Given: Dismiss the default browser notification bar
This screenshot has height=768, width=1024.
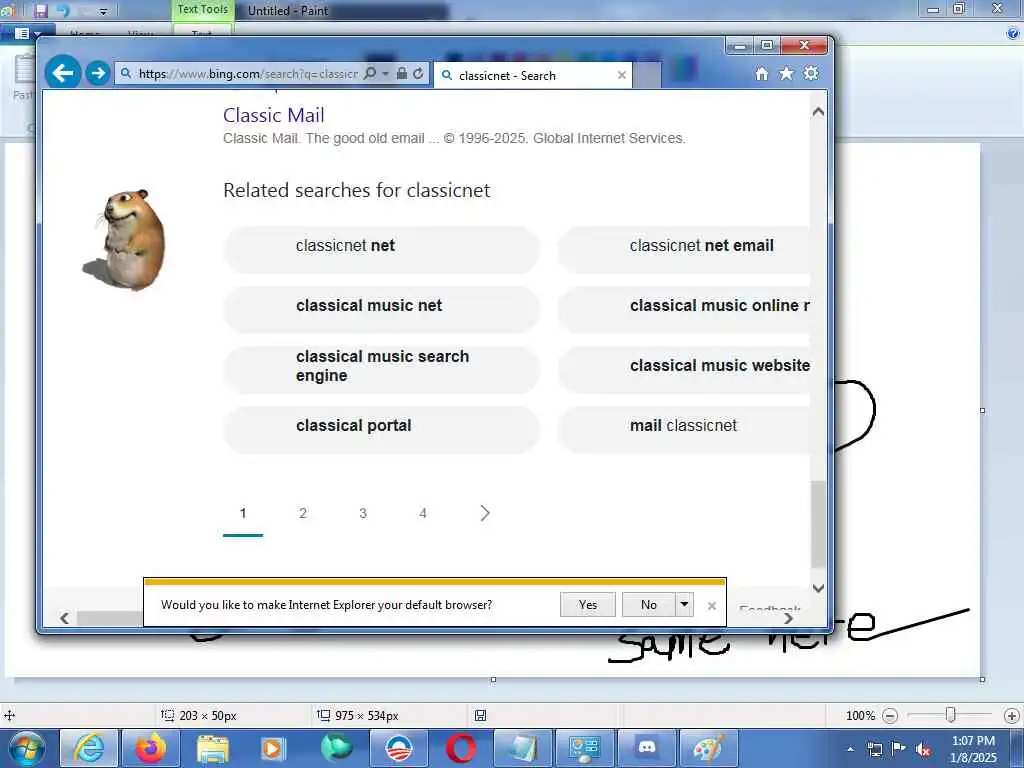Looking at the screenshot, I should click(x=712, y=606).
